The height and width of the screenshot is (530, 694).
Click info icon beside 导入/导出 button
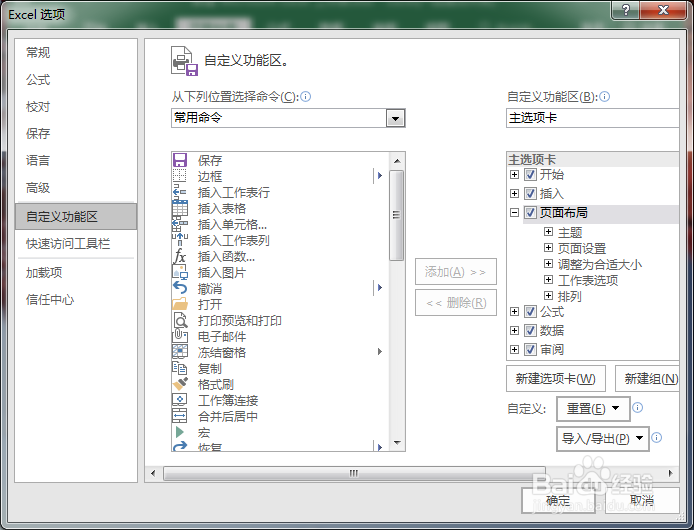tap(657, 437)
